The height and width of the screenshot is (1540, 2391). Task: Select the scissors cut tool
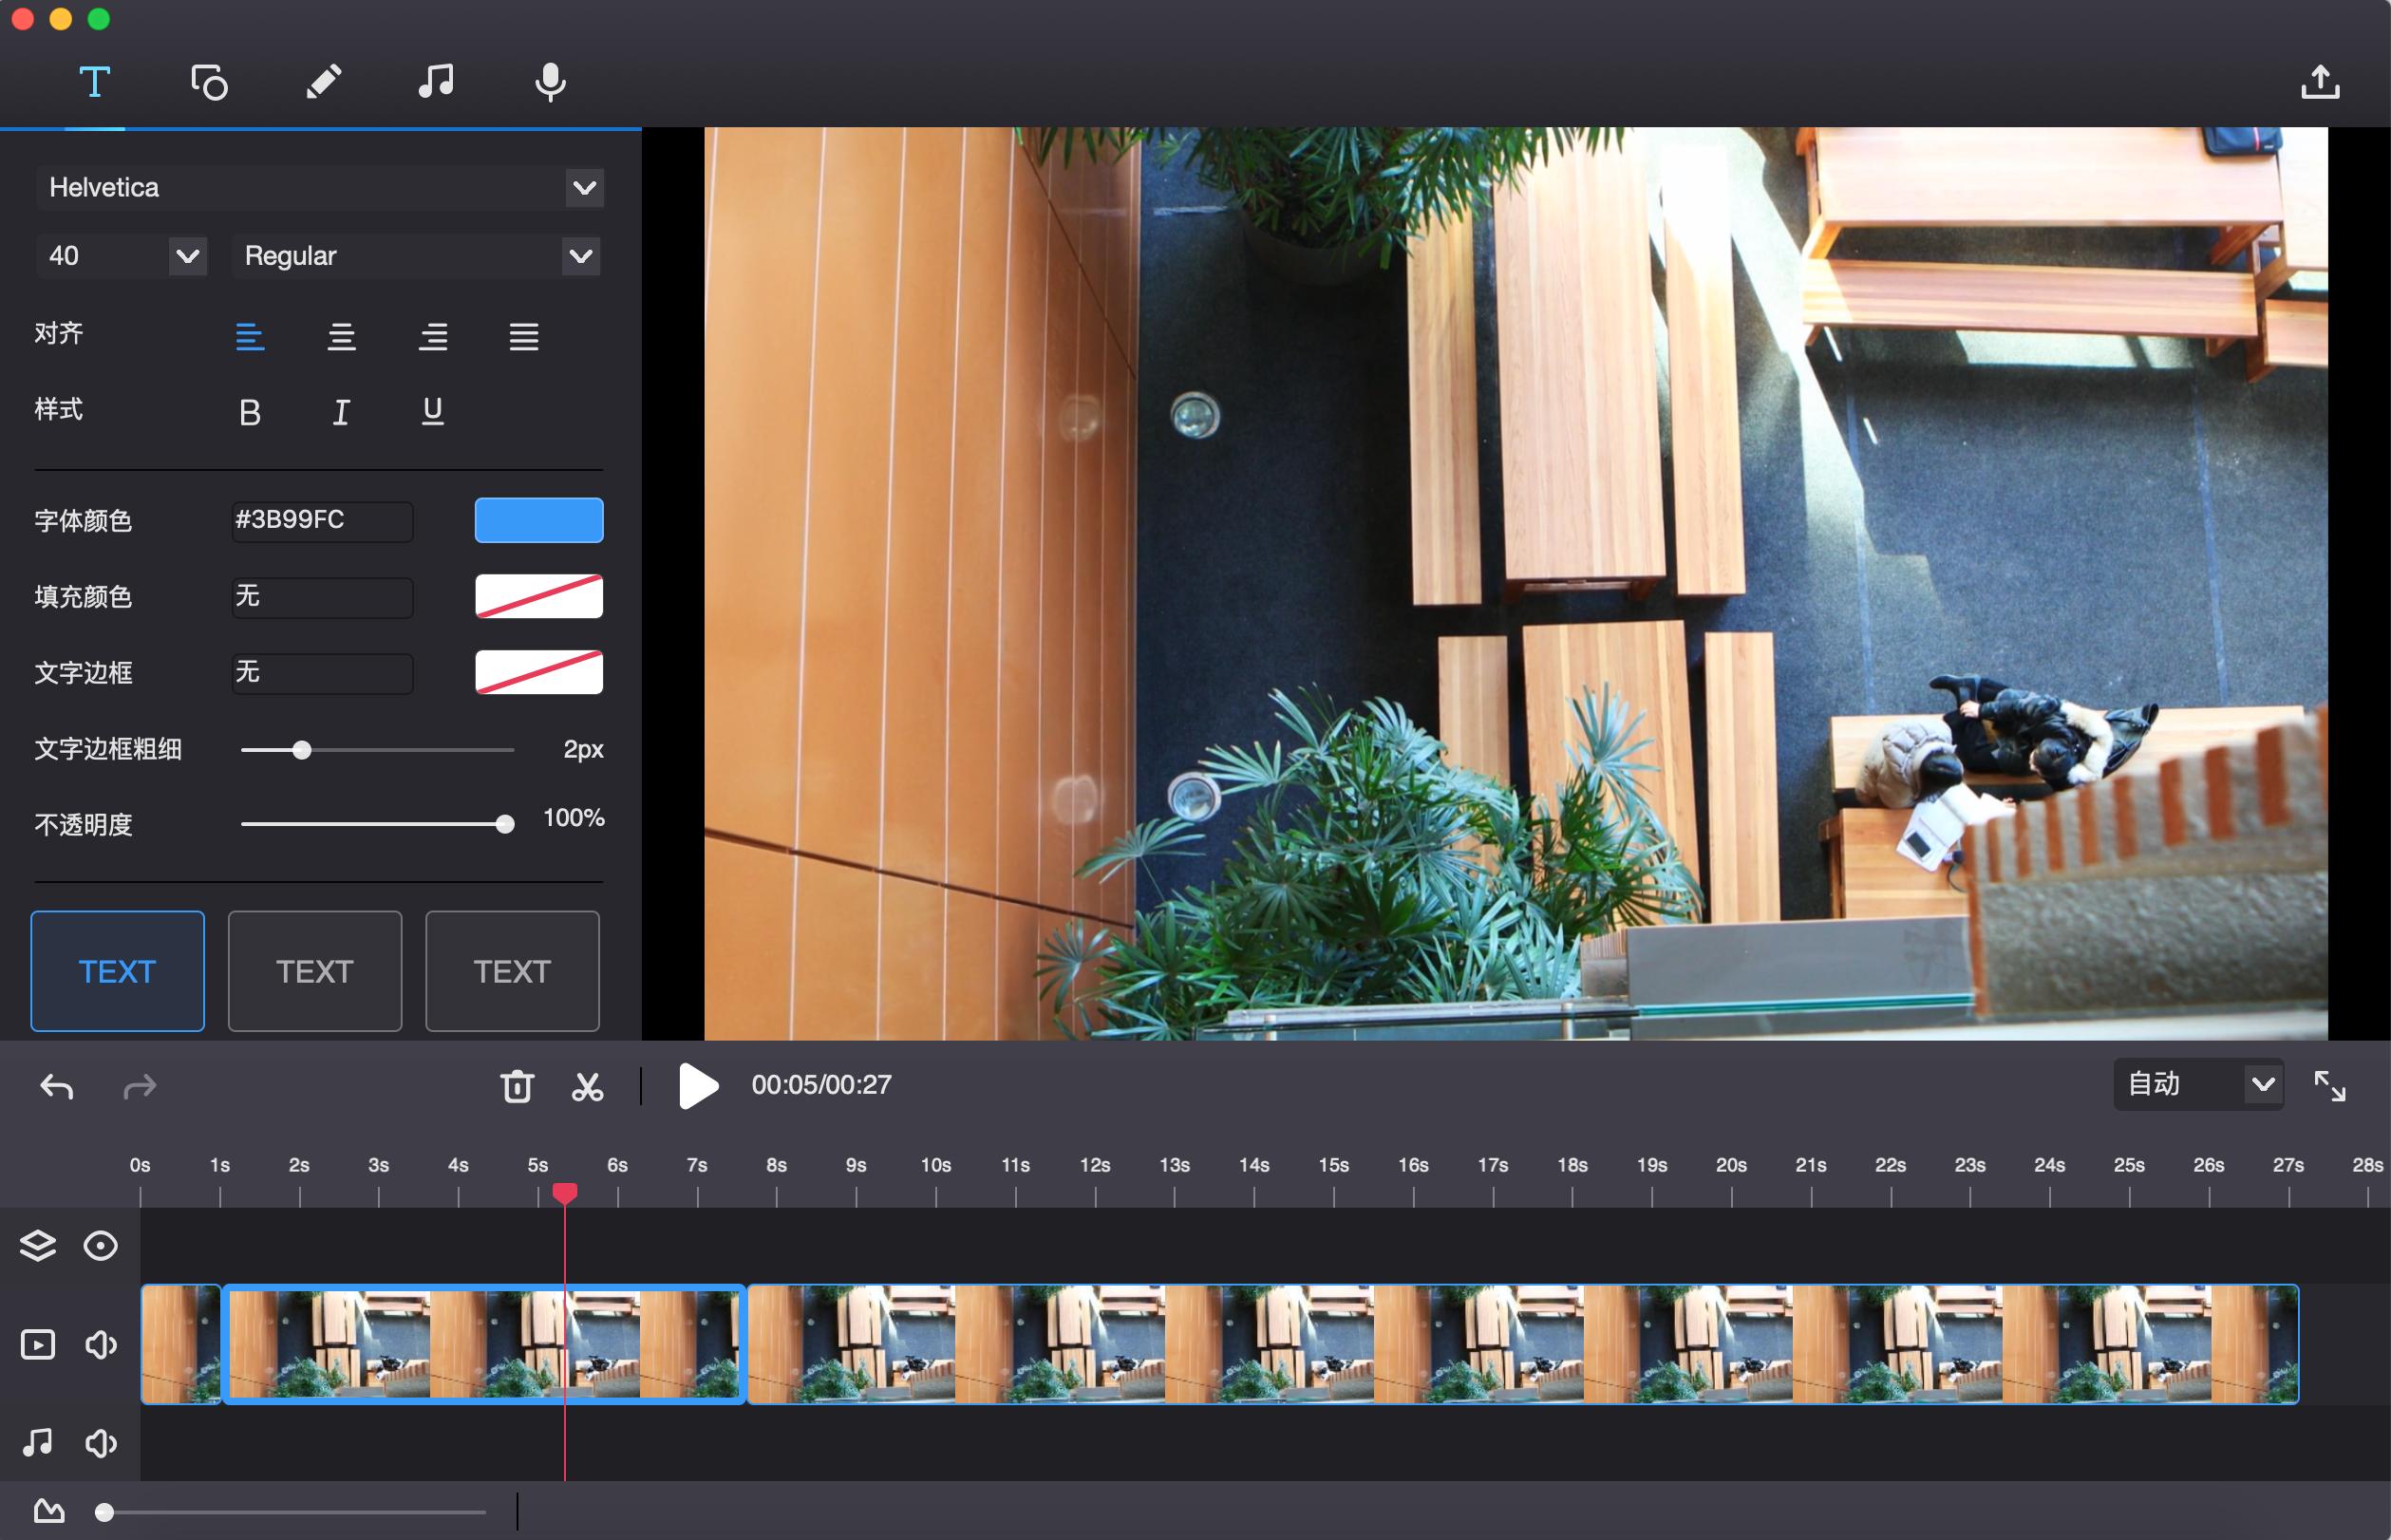pyautogui.click(x=587, y=1086)
